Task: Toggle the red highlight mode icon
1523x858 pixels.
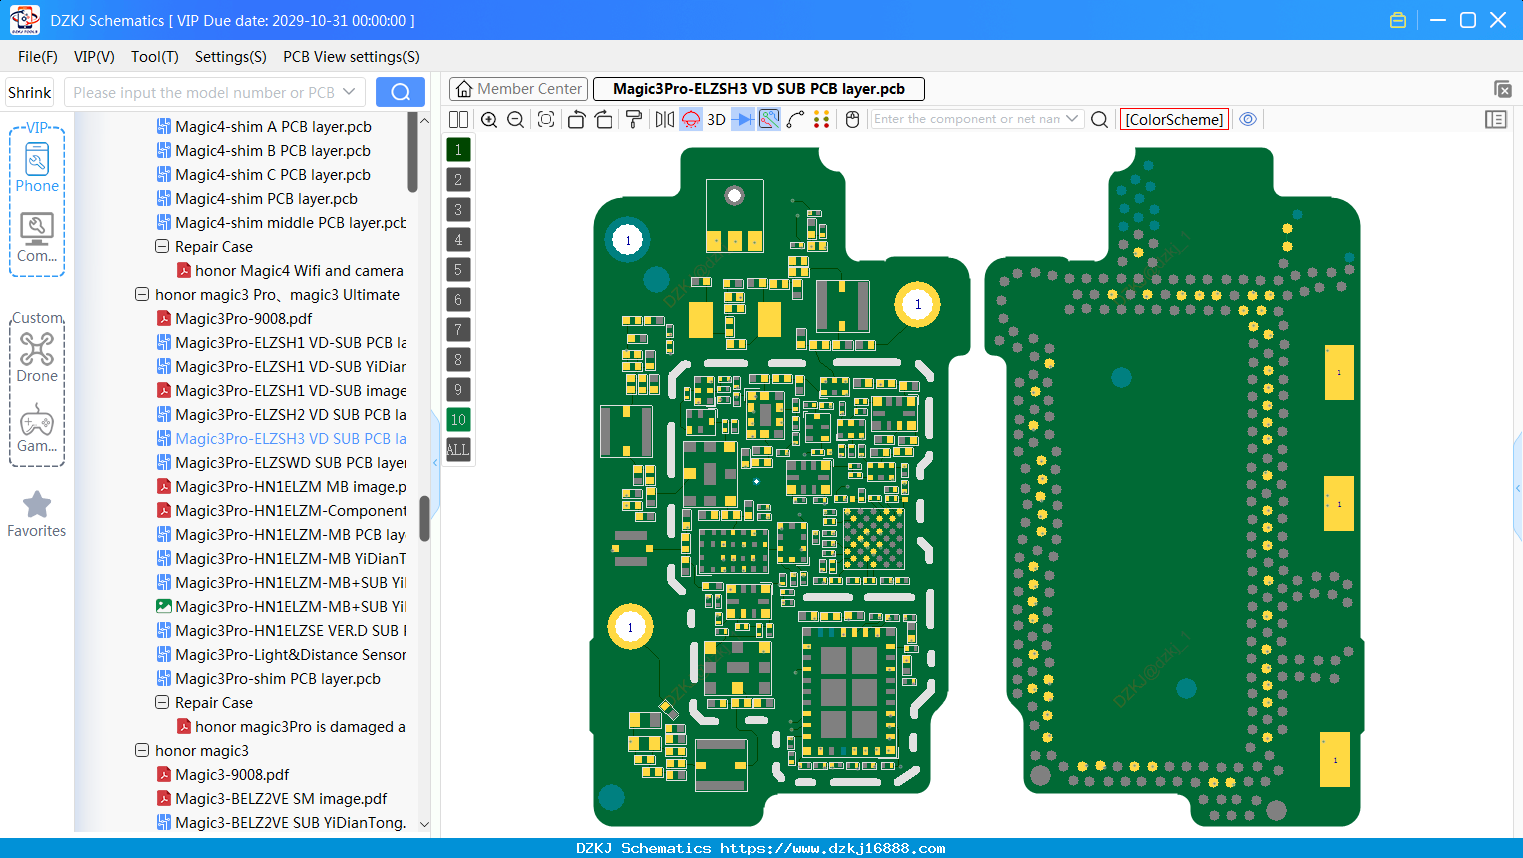Action: click(691, 119)
